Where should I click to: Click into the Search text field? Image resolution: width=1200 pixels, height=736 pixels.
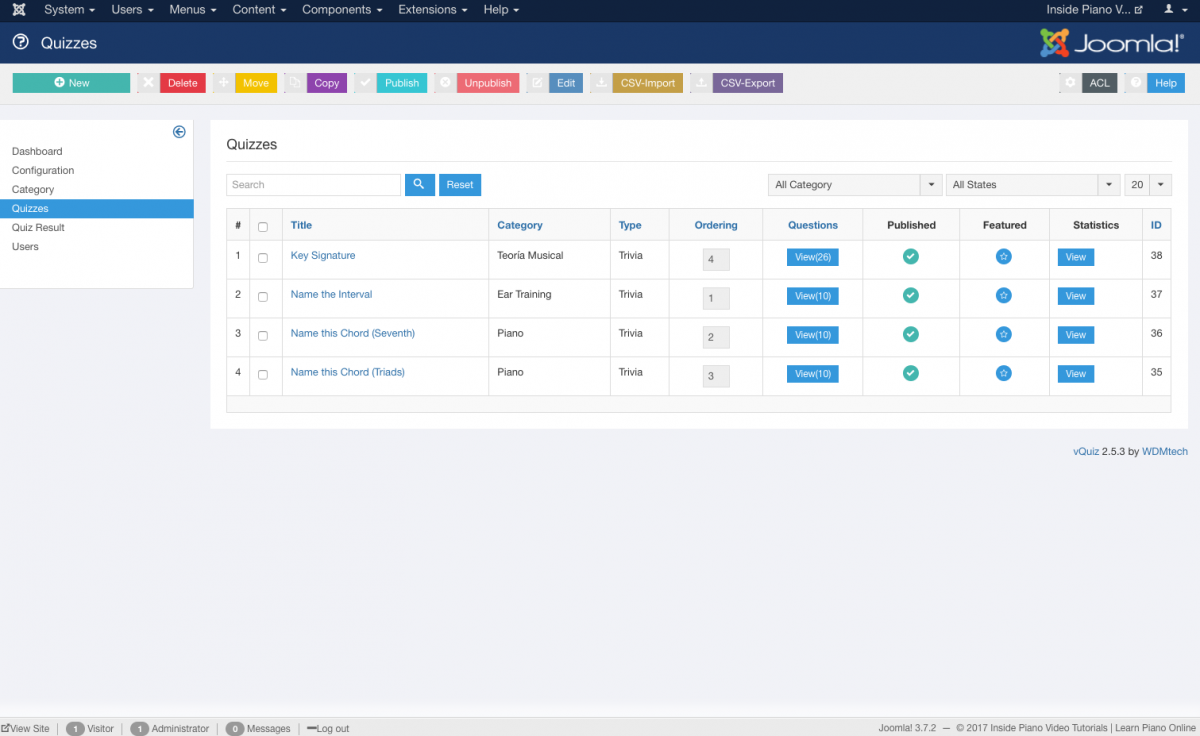(313, 185)
